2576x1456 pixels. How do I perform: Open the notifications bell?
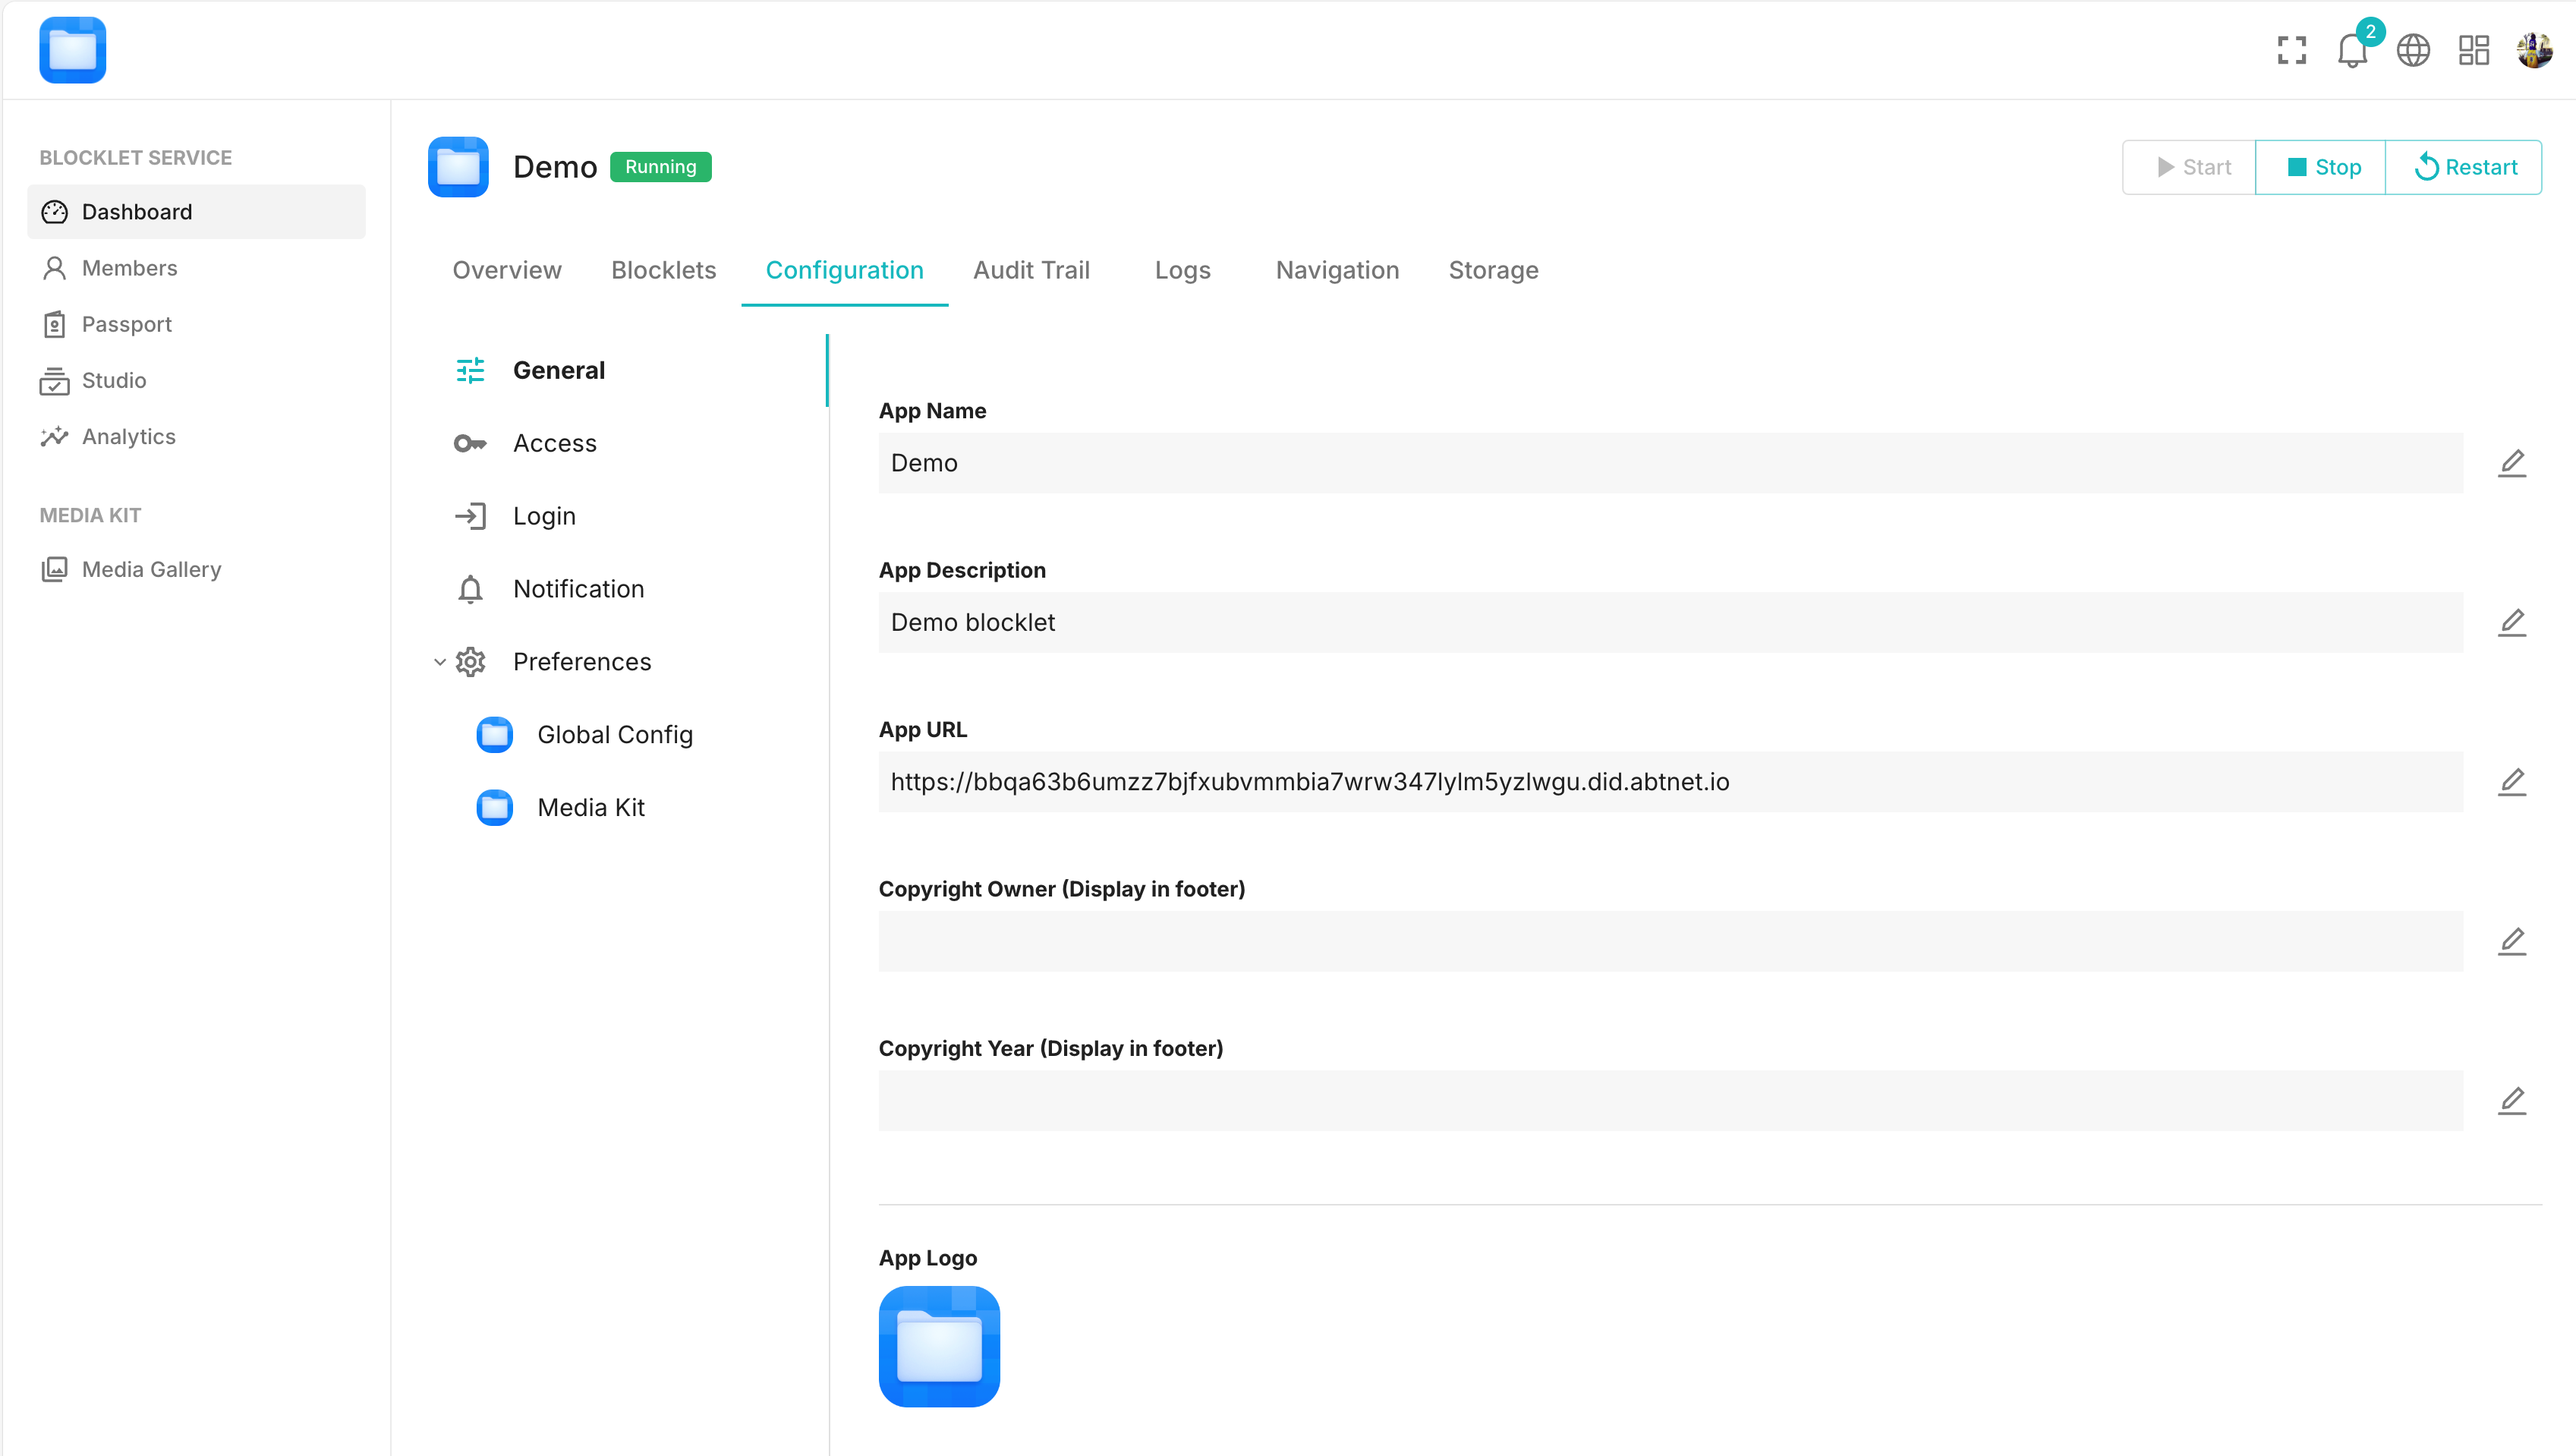click(x=2352, y=50)
